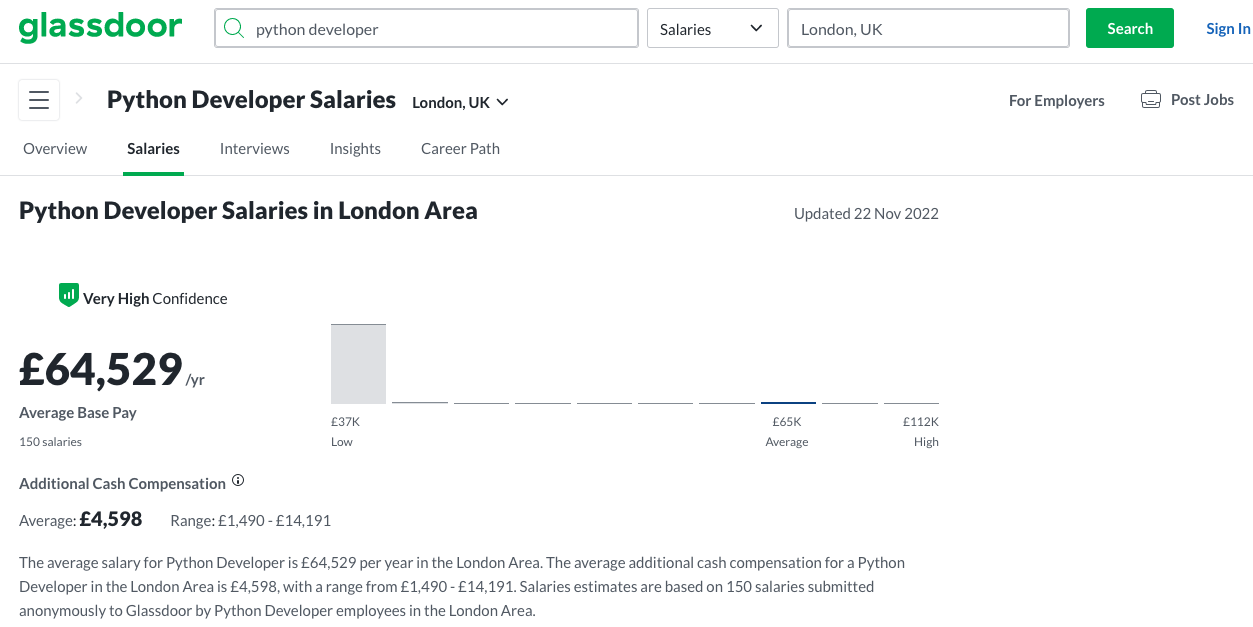
Task: Click the 150 salaries text
Action: click(x=50, y=441)
